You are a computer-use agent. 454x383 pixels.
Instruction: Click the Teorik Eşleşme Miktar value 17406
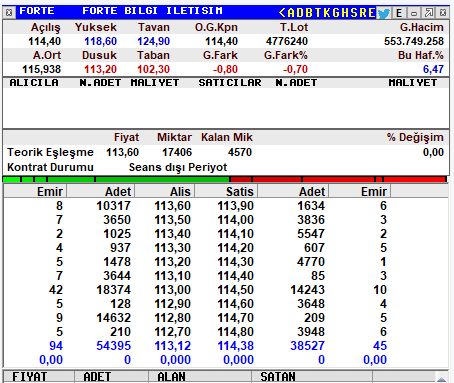[177, 152]
